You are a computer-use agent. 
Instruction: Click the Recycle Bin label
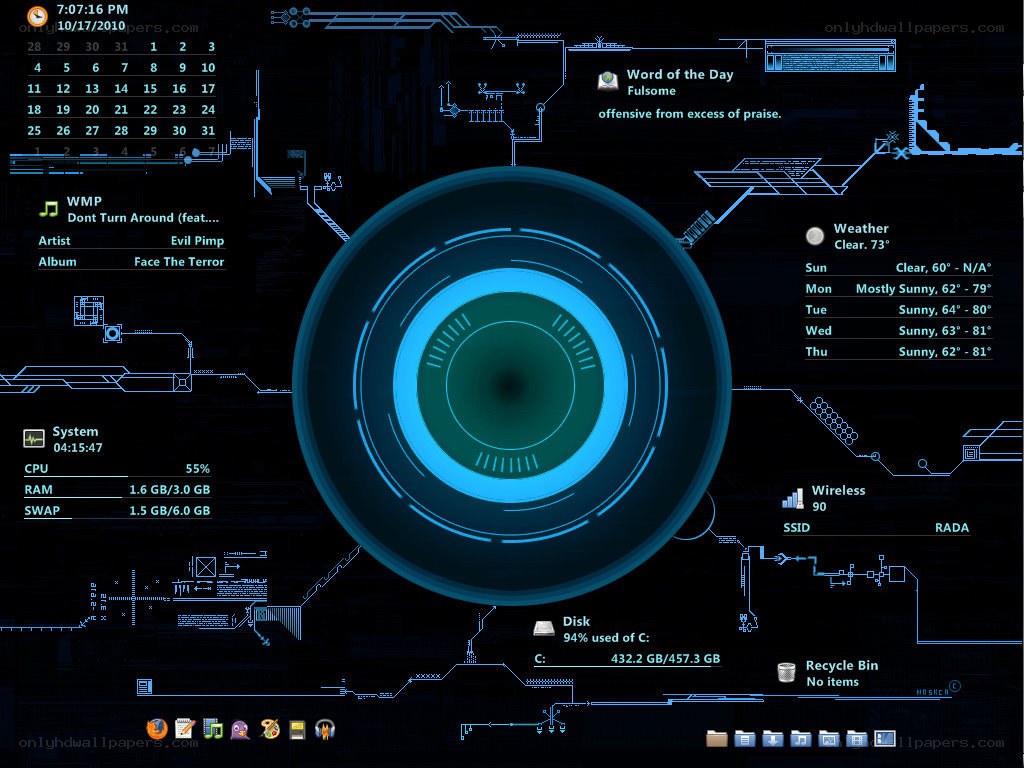click(x=842, y=665)
